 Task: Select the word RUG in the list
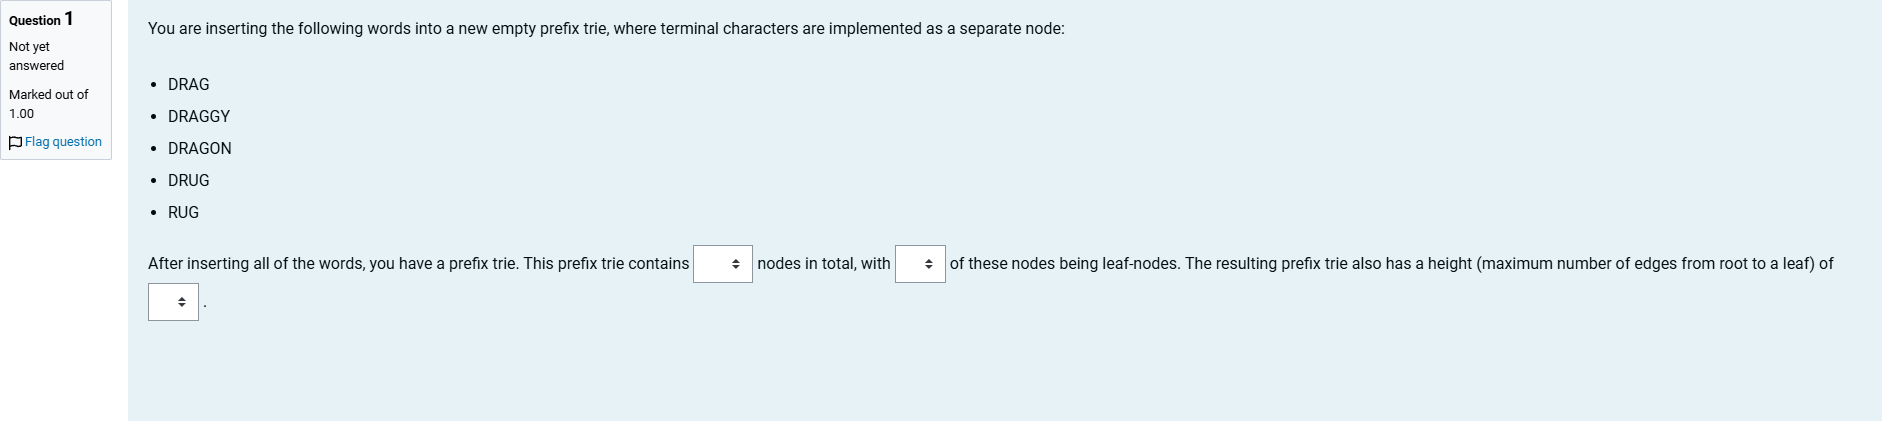coord(184,213)
